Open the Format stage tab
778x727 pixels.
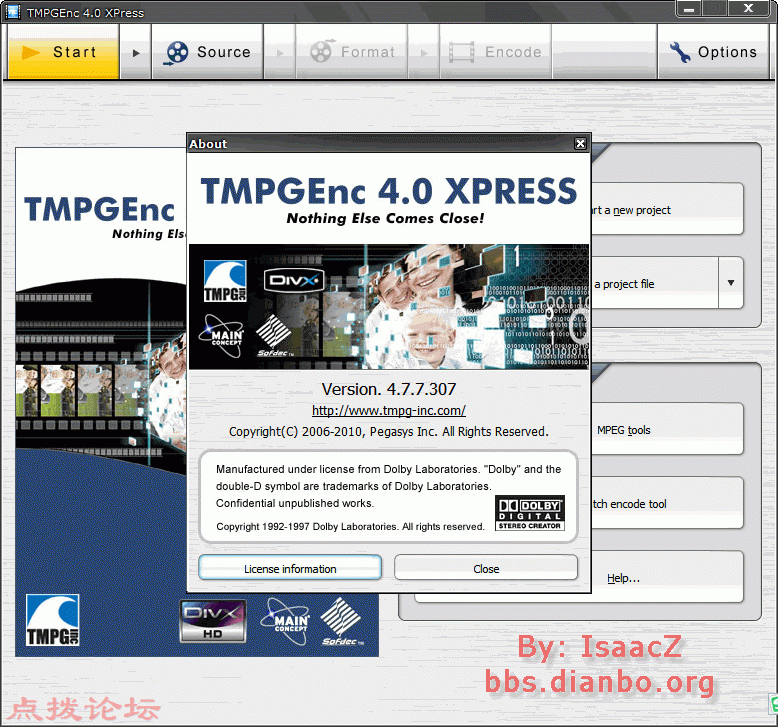pos(352,52)
